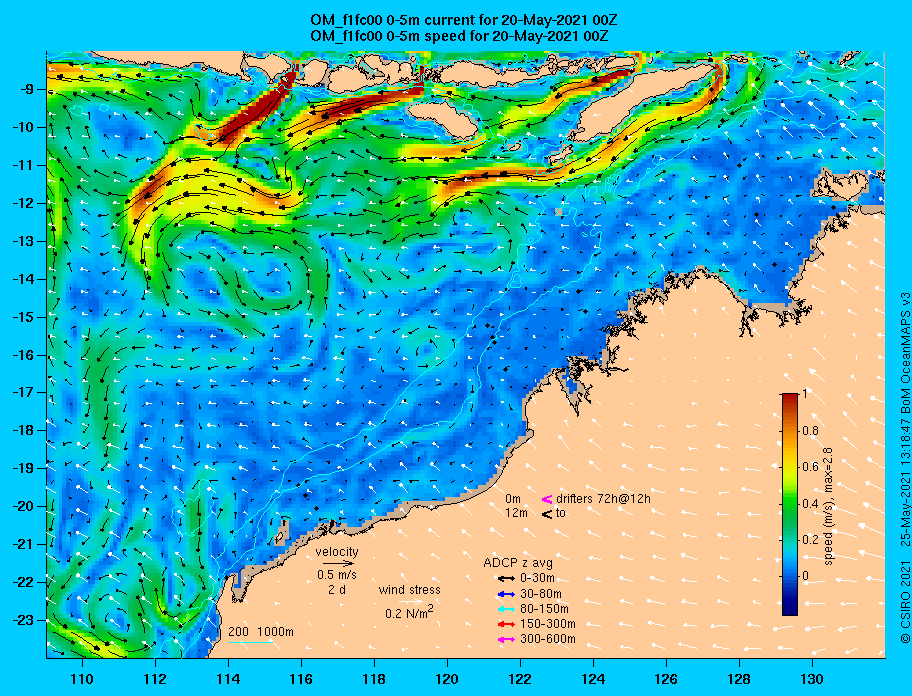Viewport: 912px width, 696px height.
Task: Click the latitude label '-11'
Action: tap(26, 166)
